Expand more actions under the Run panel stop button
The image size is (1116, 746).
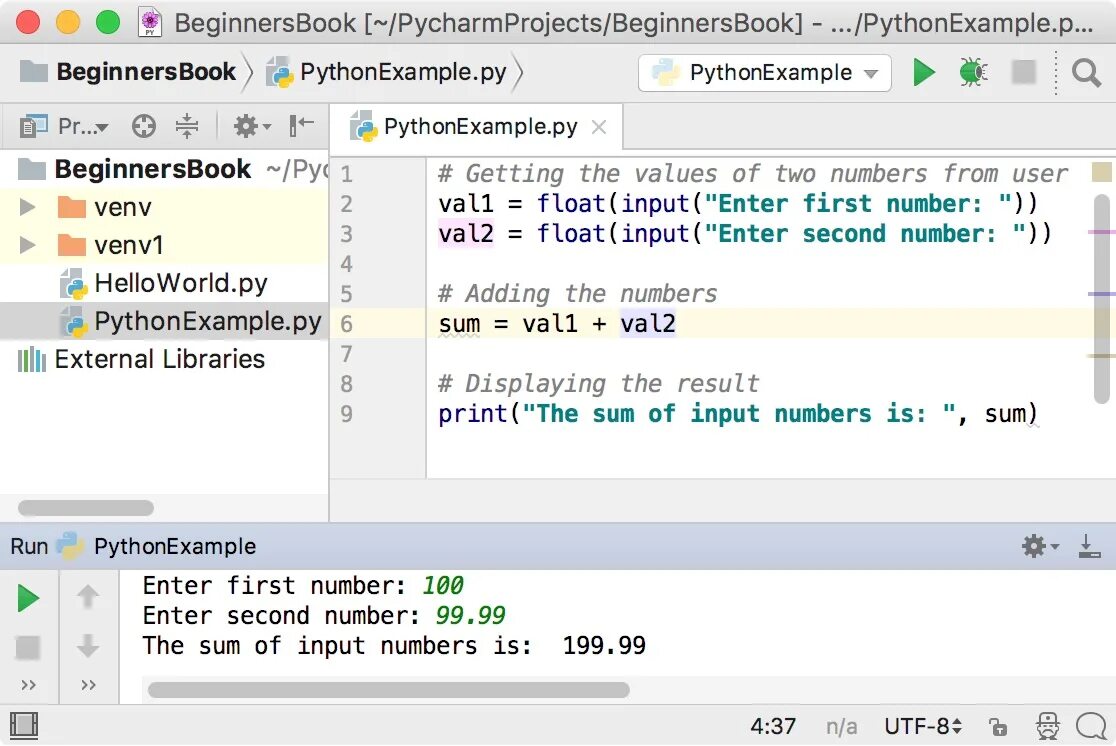pos(28,685)
